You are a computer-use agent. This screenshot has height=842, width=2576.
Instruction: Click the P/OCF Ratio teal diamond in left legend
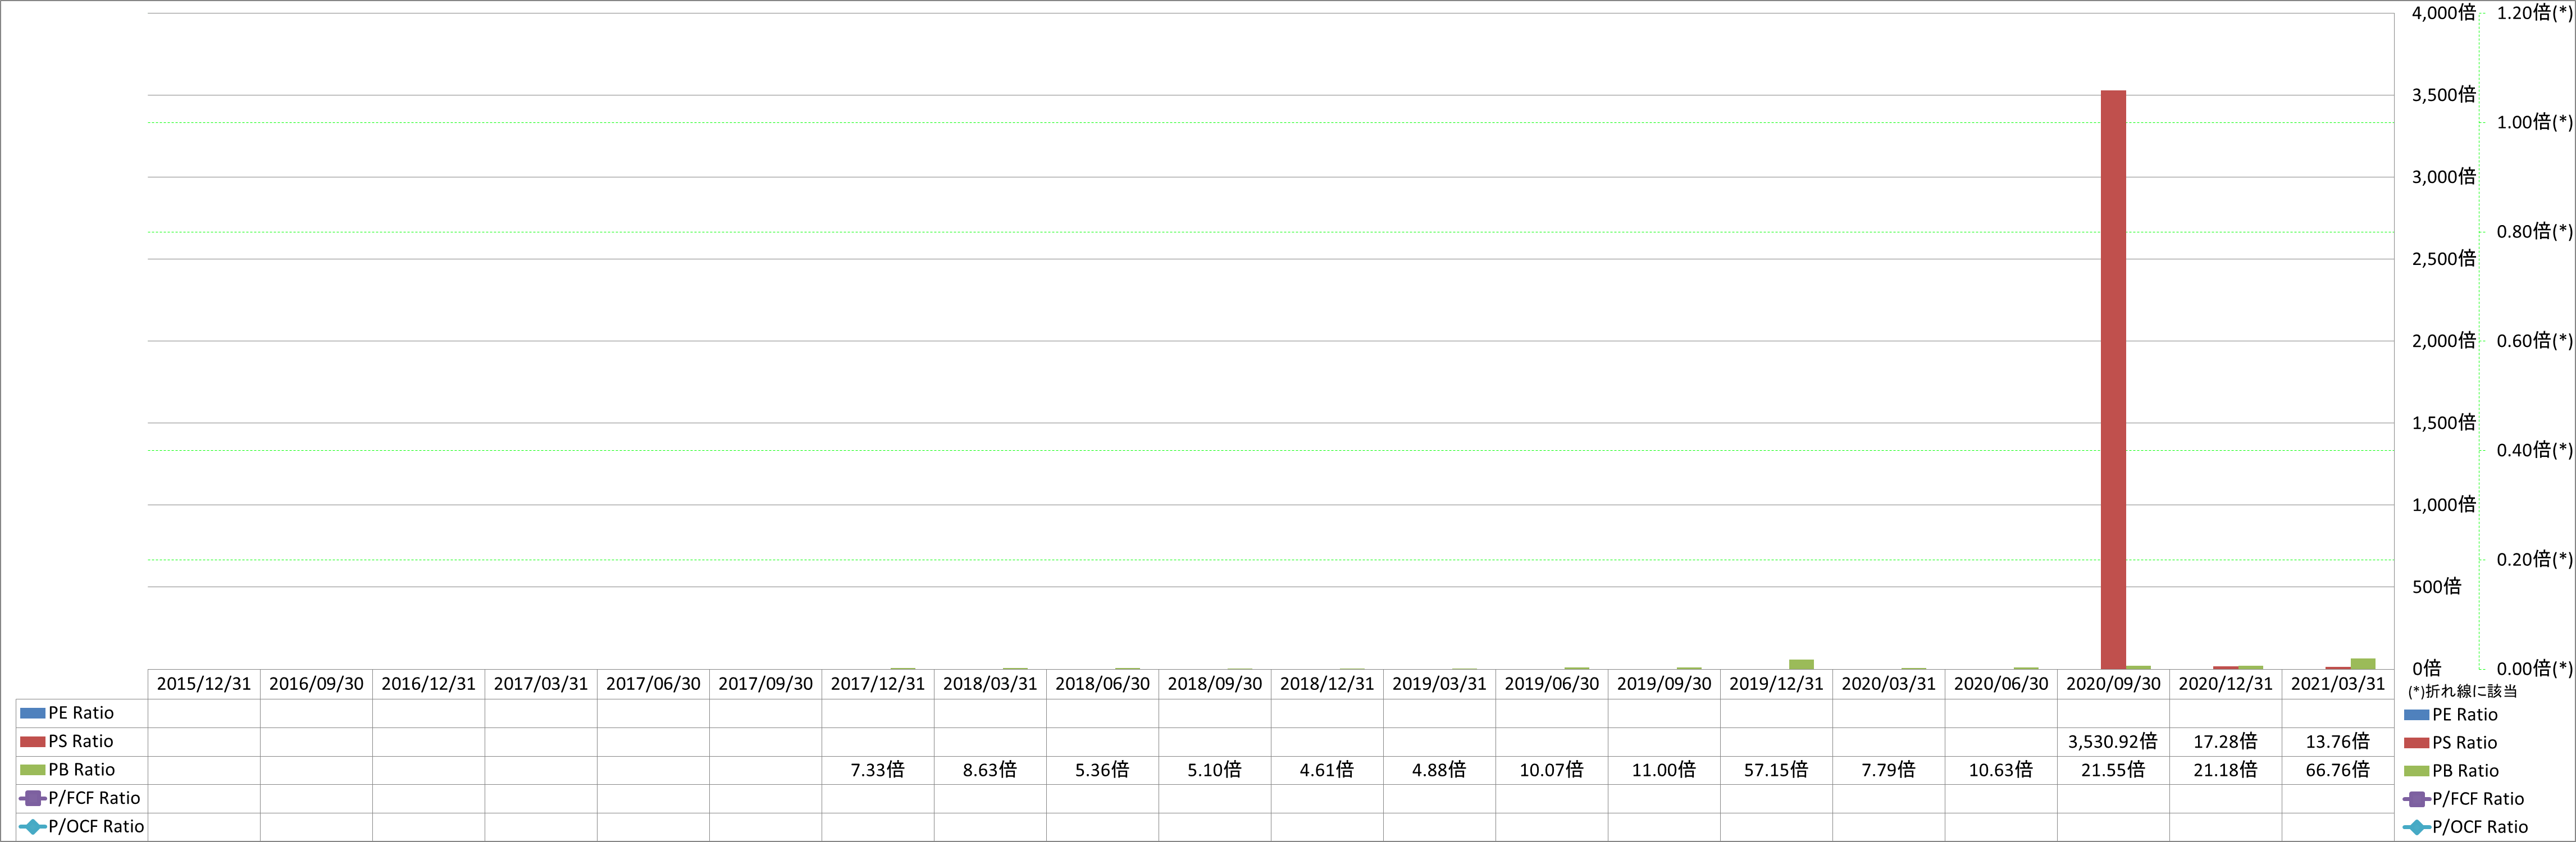click(32, 826)
